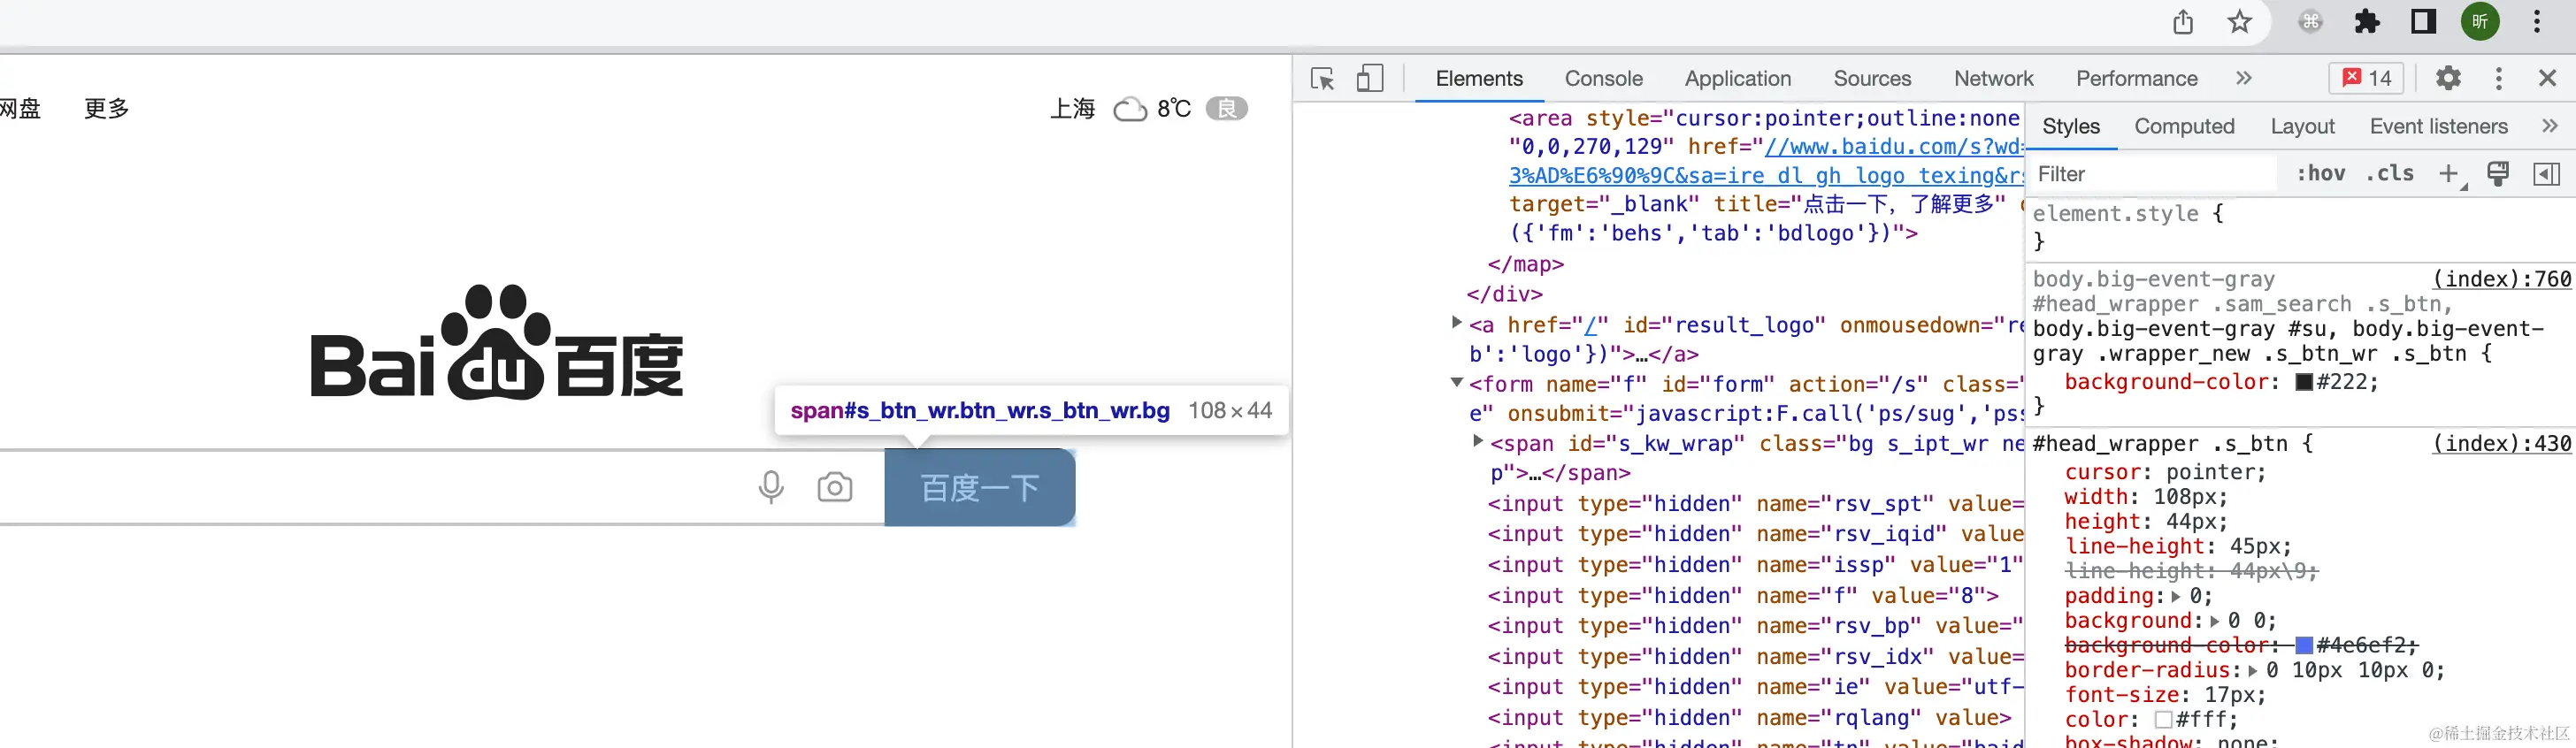
Task: Click the 良 air quality badge
Action: tap(1226, 108)
